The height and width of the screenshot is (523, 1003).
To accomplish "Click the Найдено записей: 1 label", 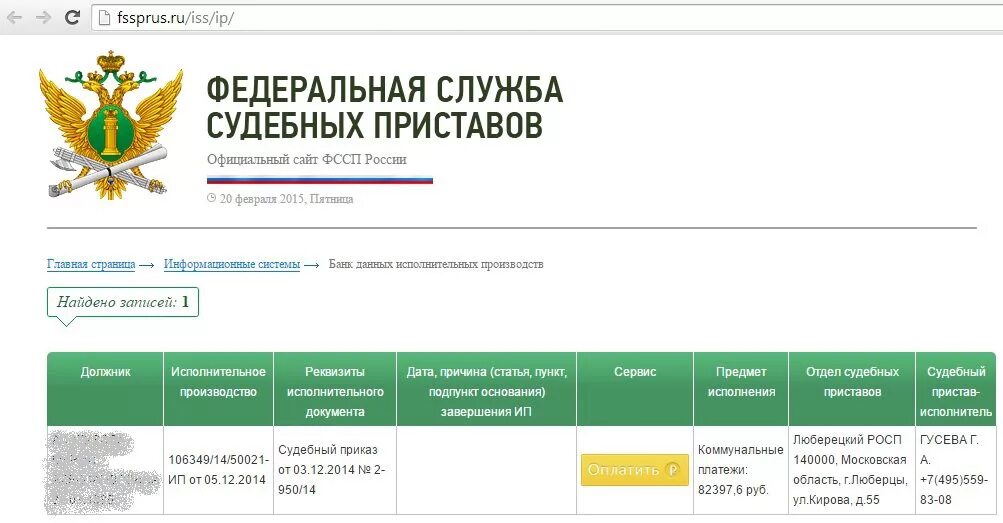I will pos(123,302).
